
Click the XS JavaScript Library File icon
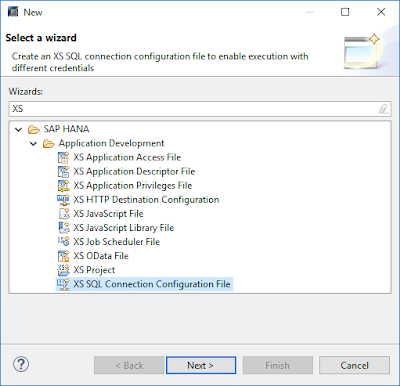point(63,227)
